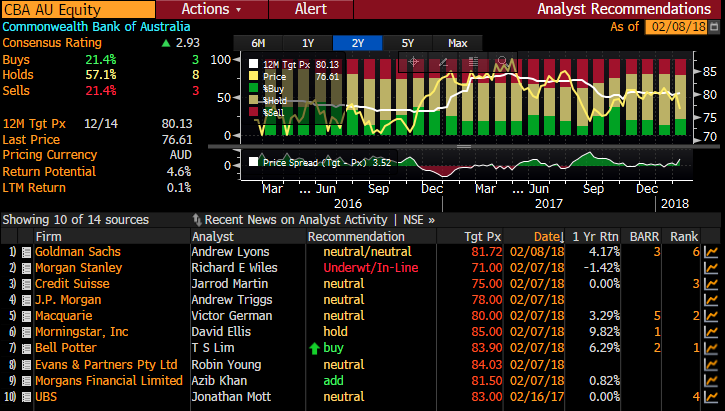
Task: Grab the divider handle between the two charts
Action: click(x=464, y=147)
